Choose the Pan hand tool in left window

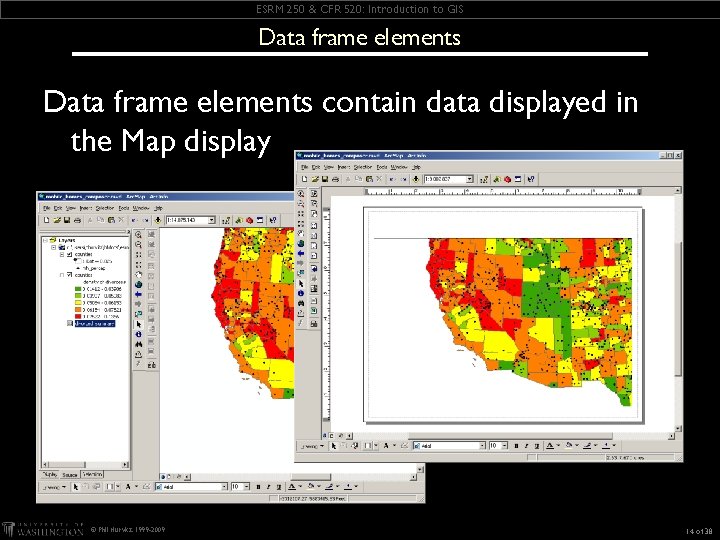coord(138,275)
